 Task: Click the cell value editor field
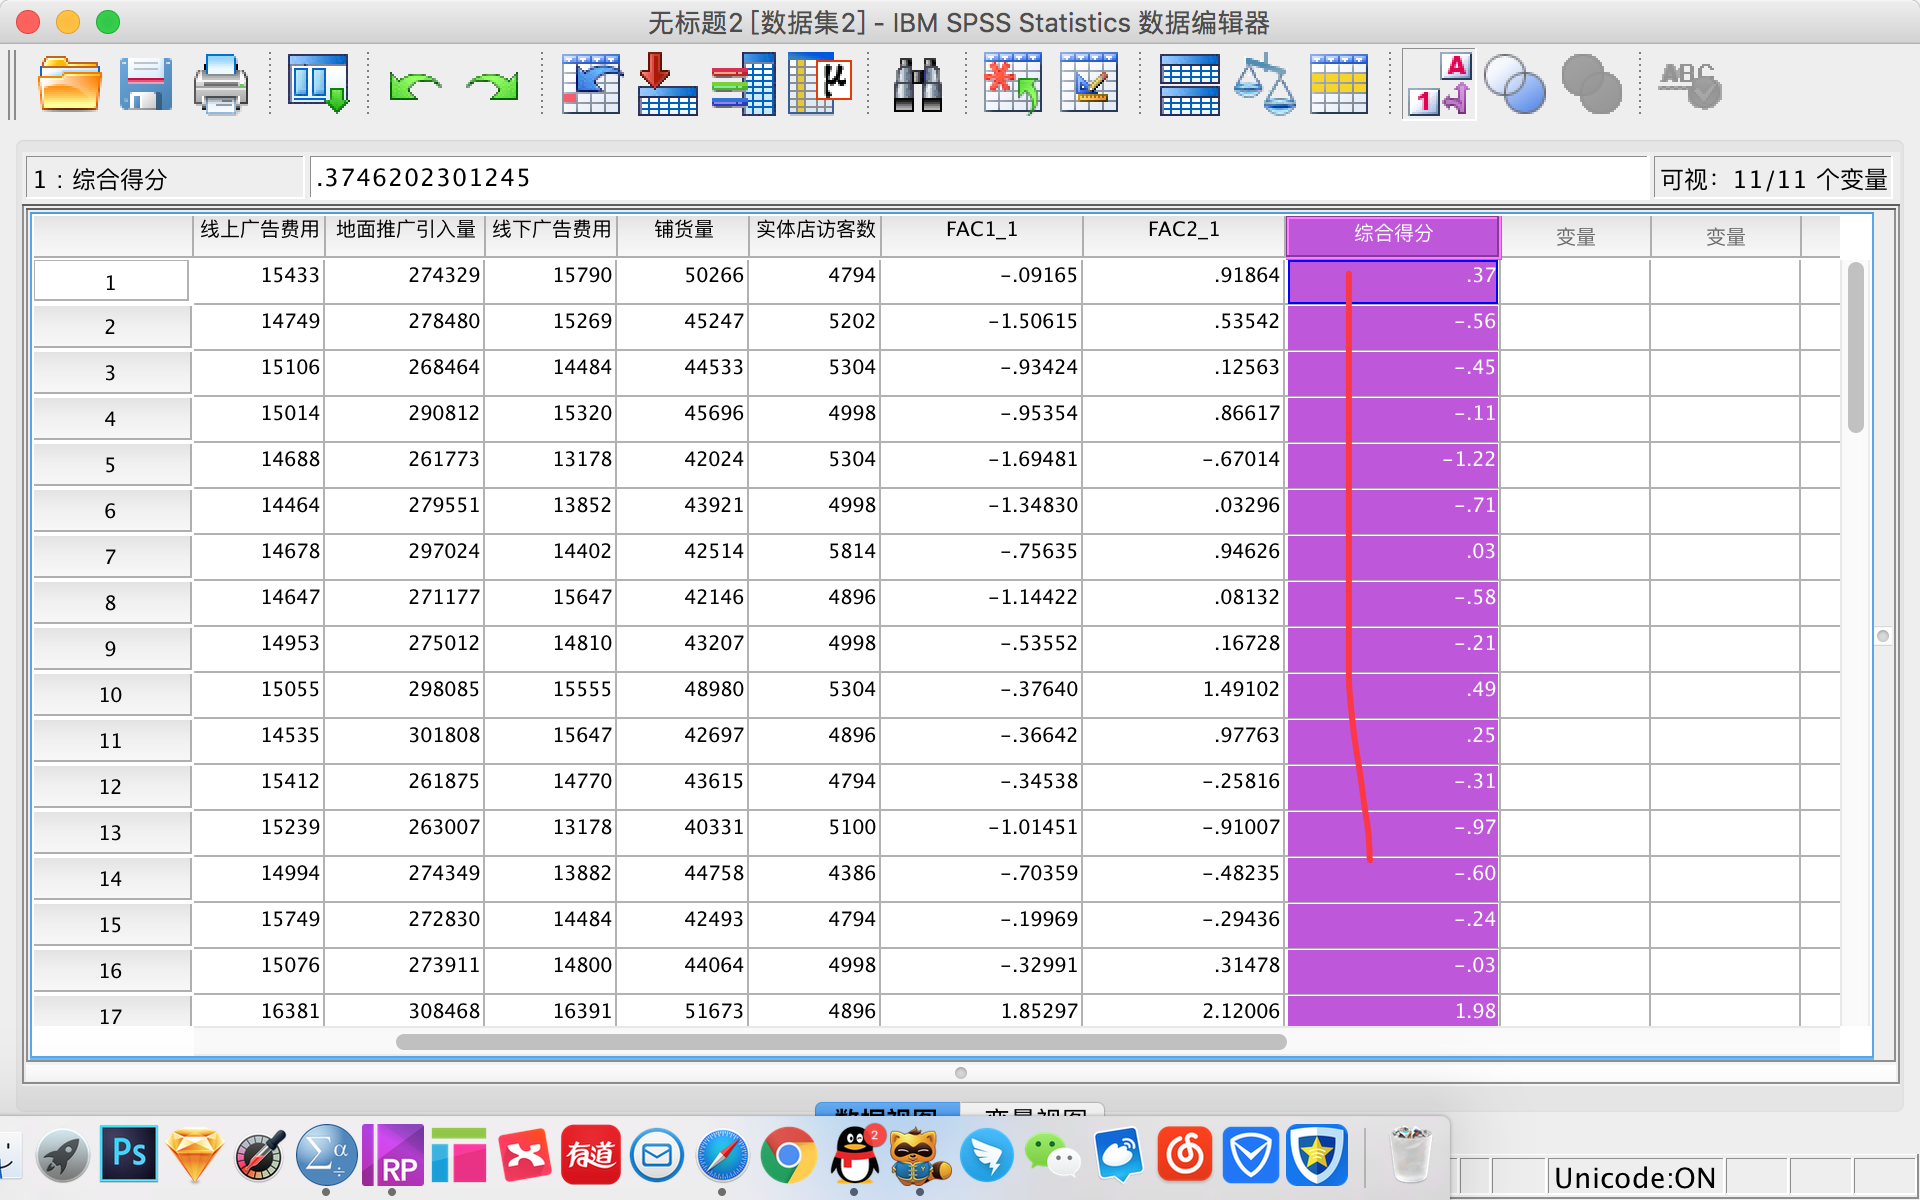click(978, 178)
